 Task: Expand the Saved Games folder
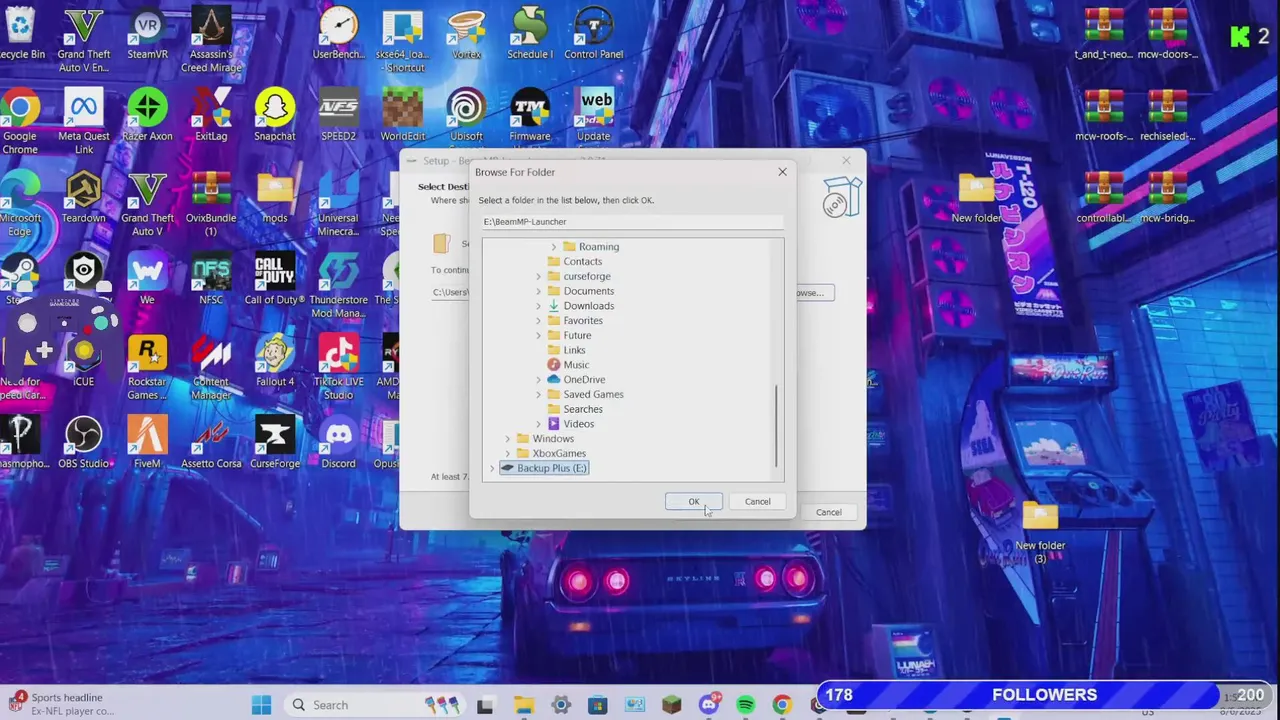(539, 394)
